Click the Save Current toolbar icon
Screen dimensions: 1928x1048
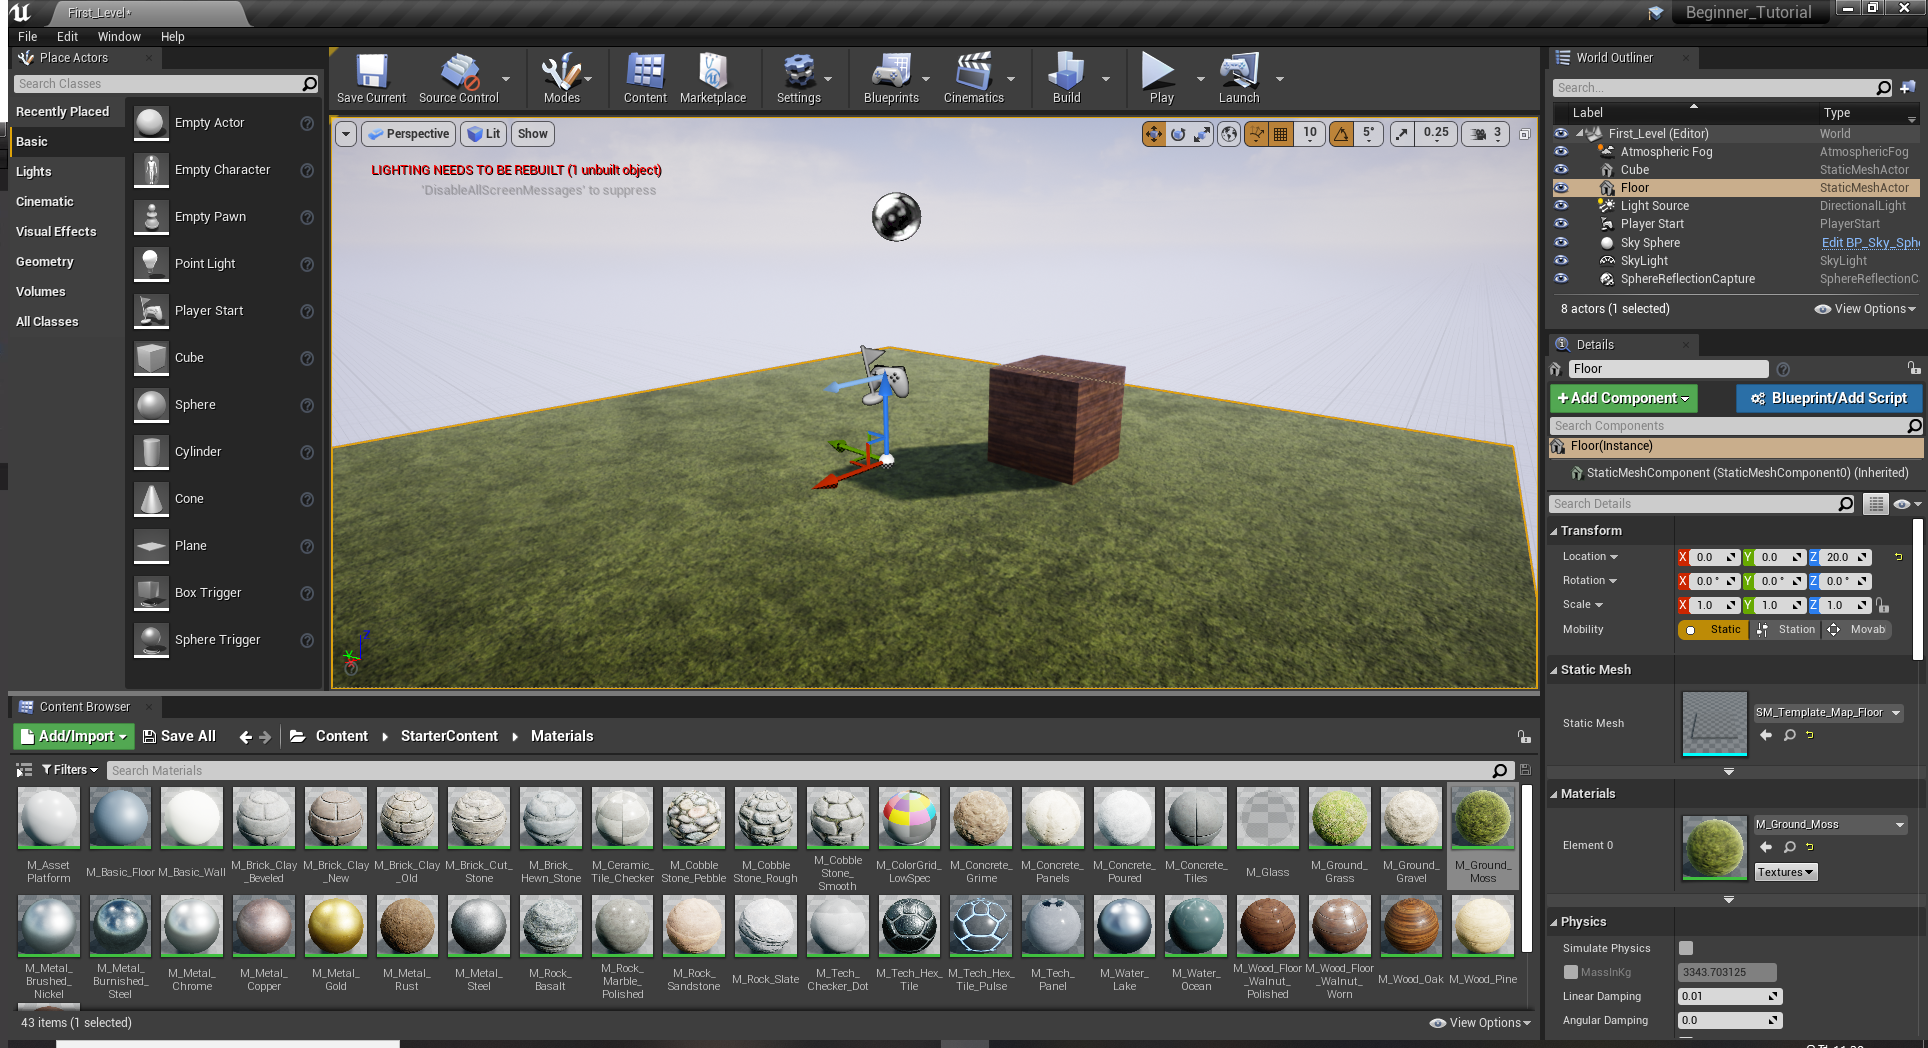point(371,78)
